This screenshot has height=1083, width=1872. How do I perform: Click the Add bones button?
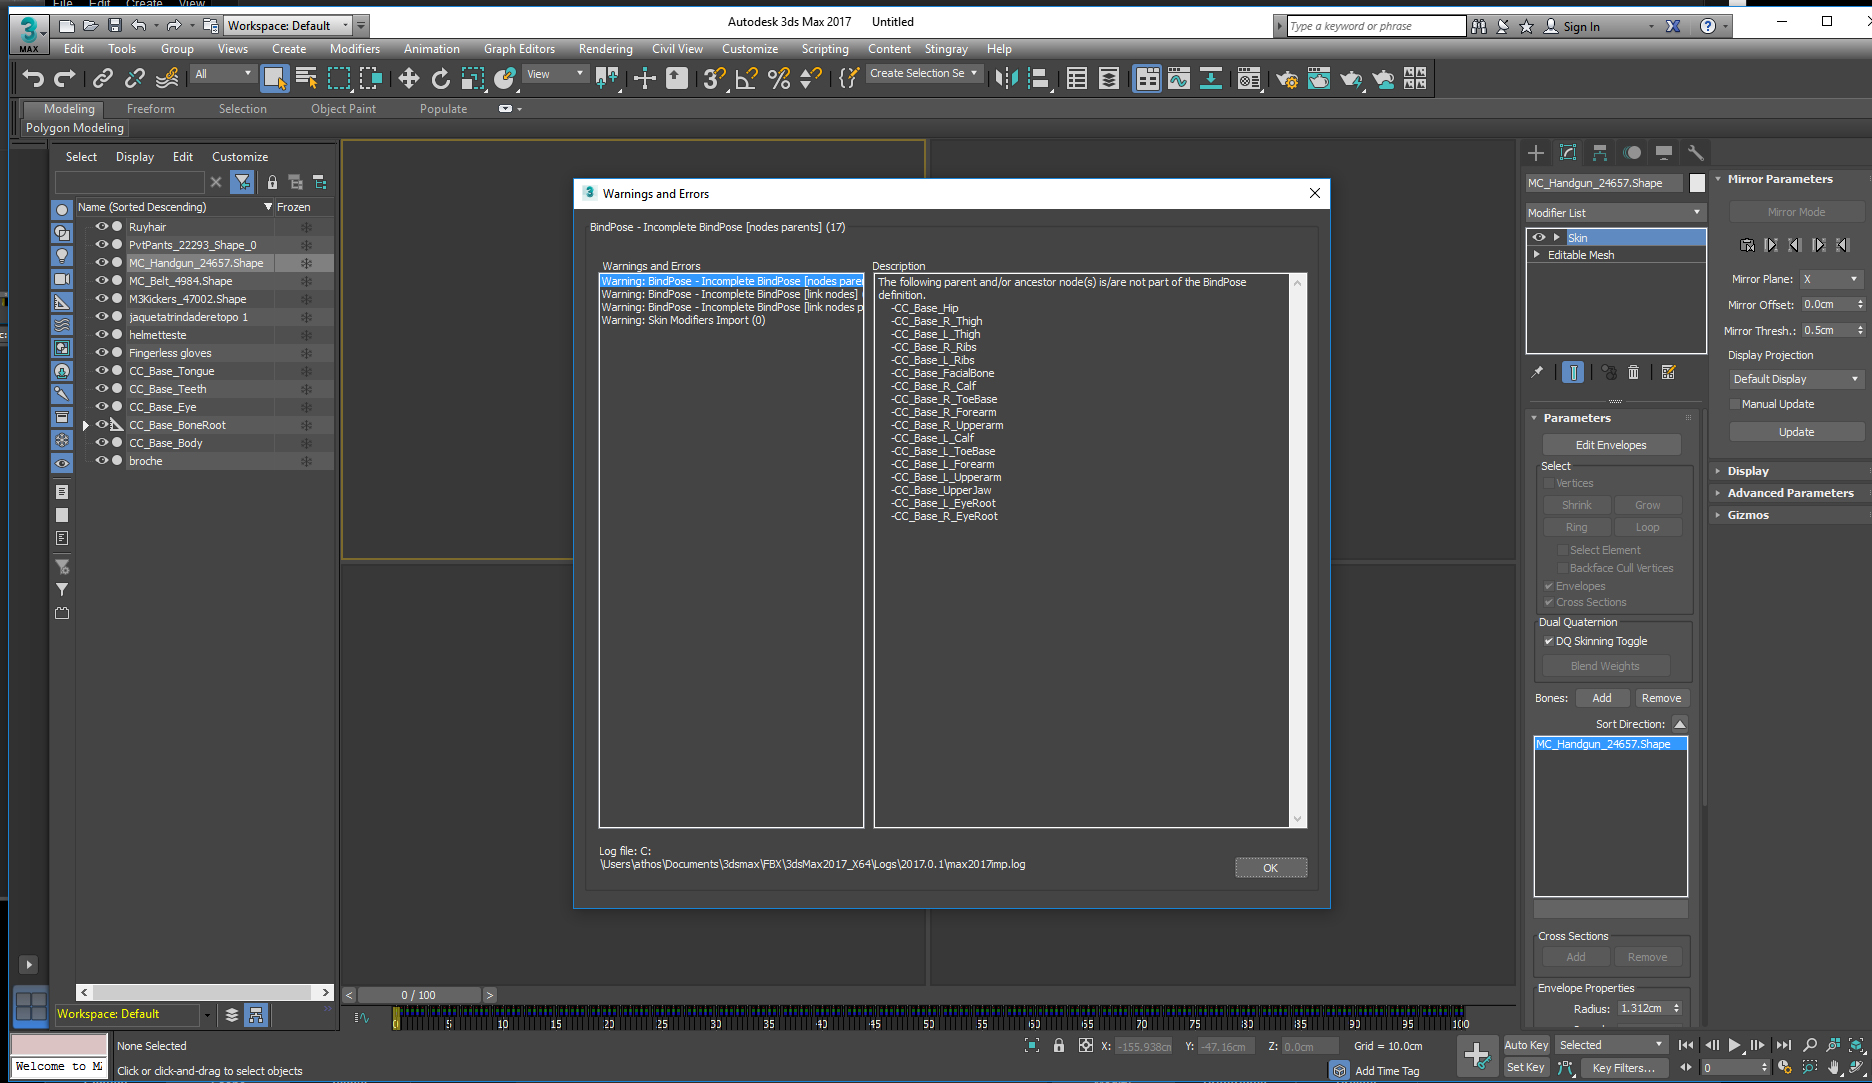(x=1602, y=698)
